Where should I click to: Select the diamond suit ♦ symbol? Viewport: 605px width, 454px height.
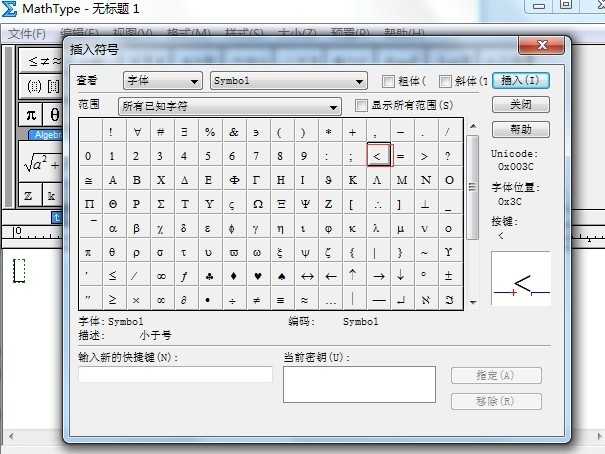(x=233, y=275)
